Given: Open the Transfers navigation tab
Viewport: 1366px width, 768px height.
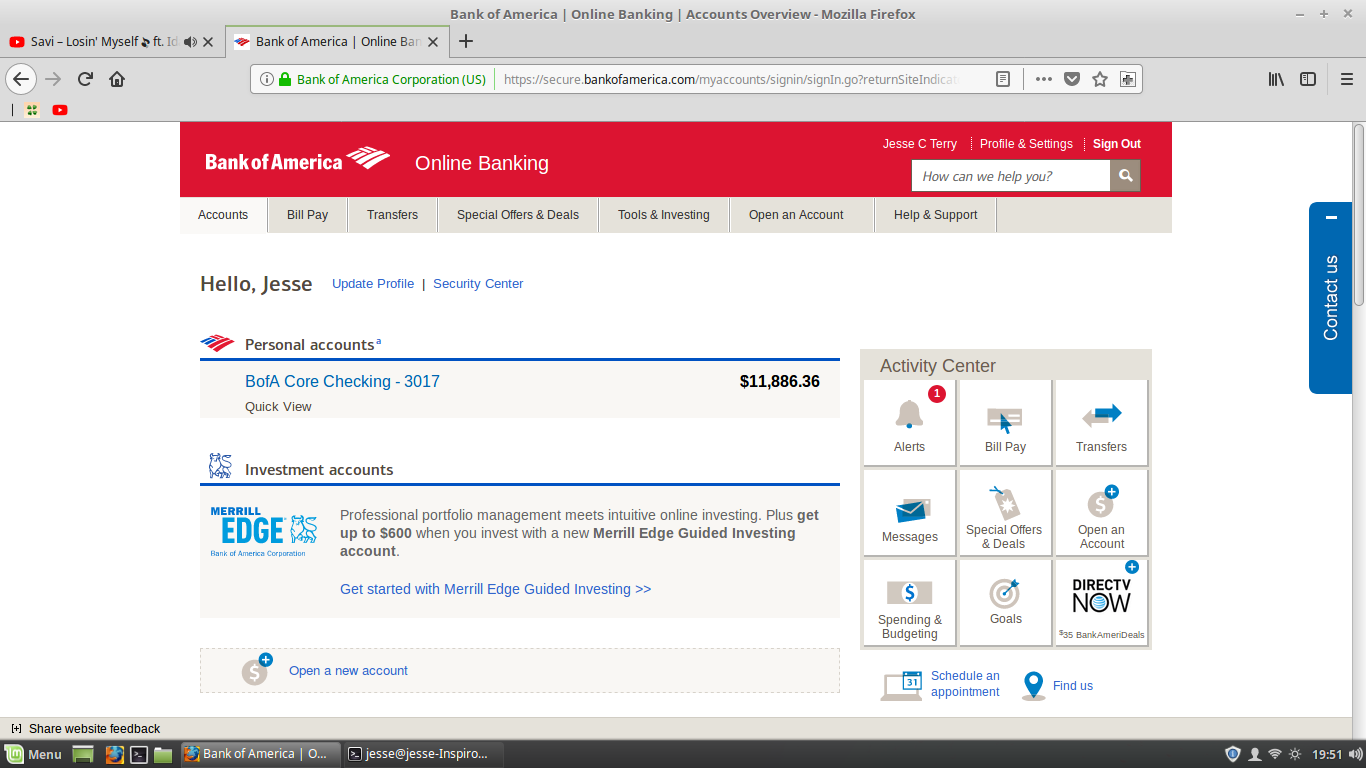Looking at the screenshot, I should point(392,215).
